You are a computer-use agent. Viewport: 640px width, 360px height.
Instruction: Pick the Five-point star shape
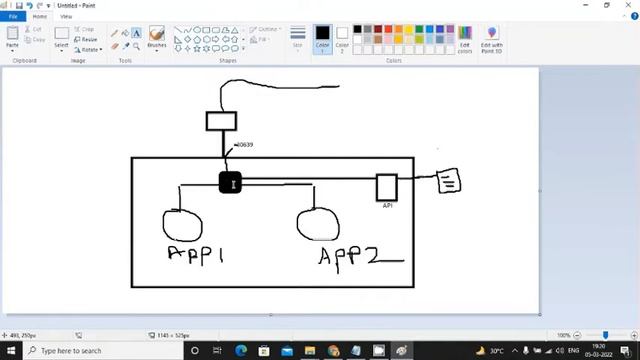[197, 49]
